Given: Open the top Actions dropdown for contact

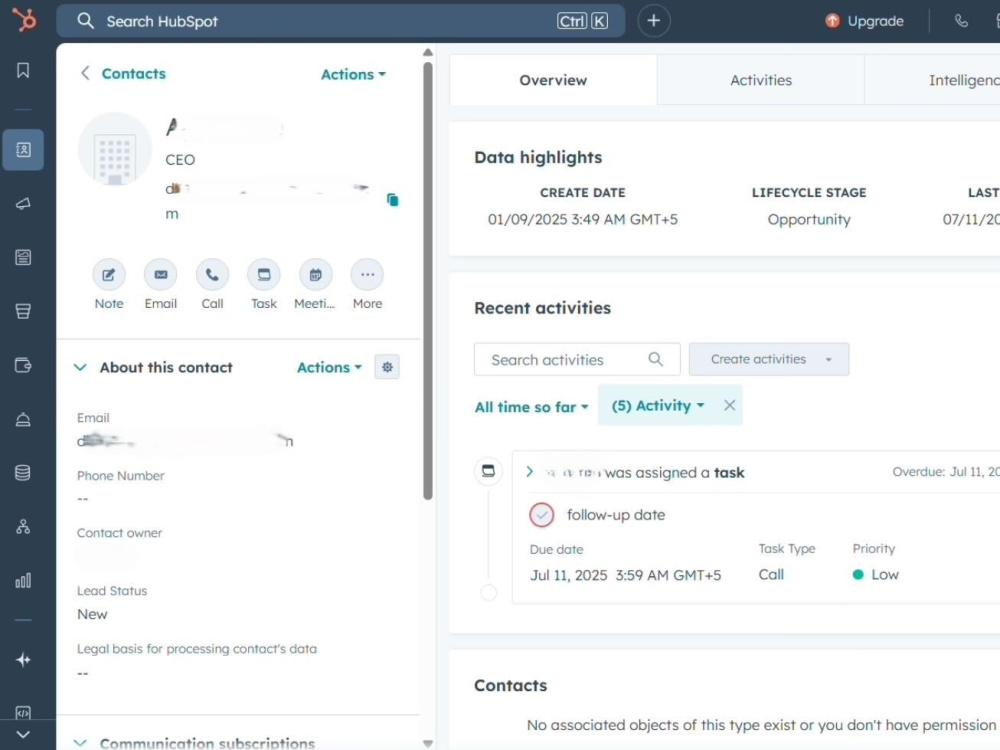Looking at the screenshot, I should [353, 74].
